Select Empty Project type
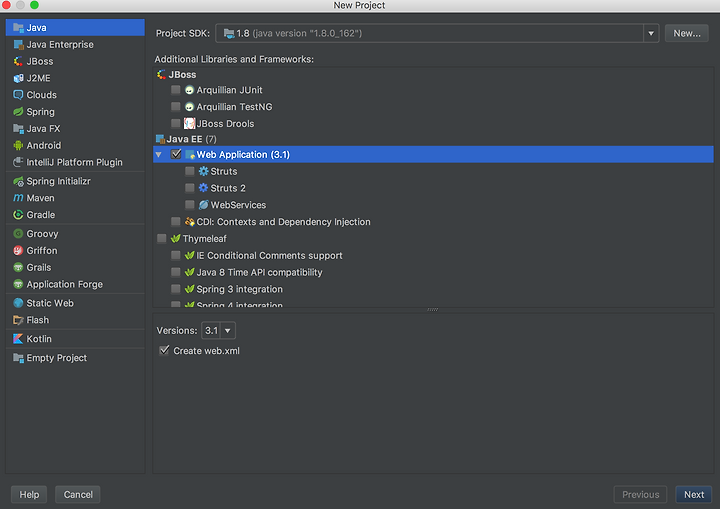Viewport: 720px width, 509px height. click(75, 358)
